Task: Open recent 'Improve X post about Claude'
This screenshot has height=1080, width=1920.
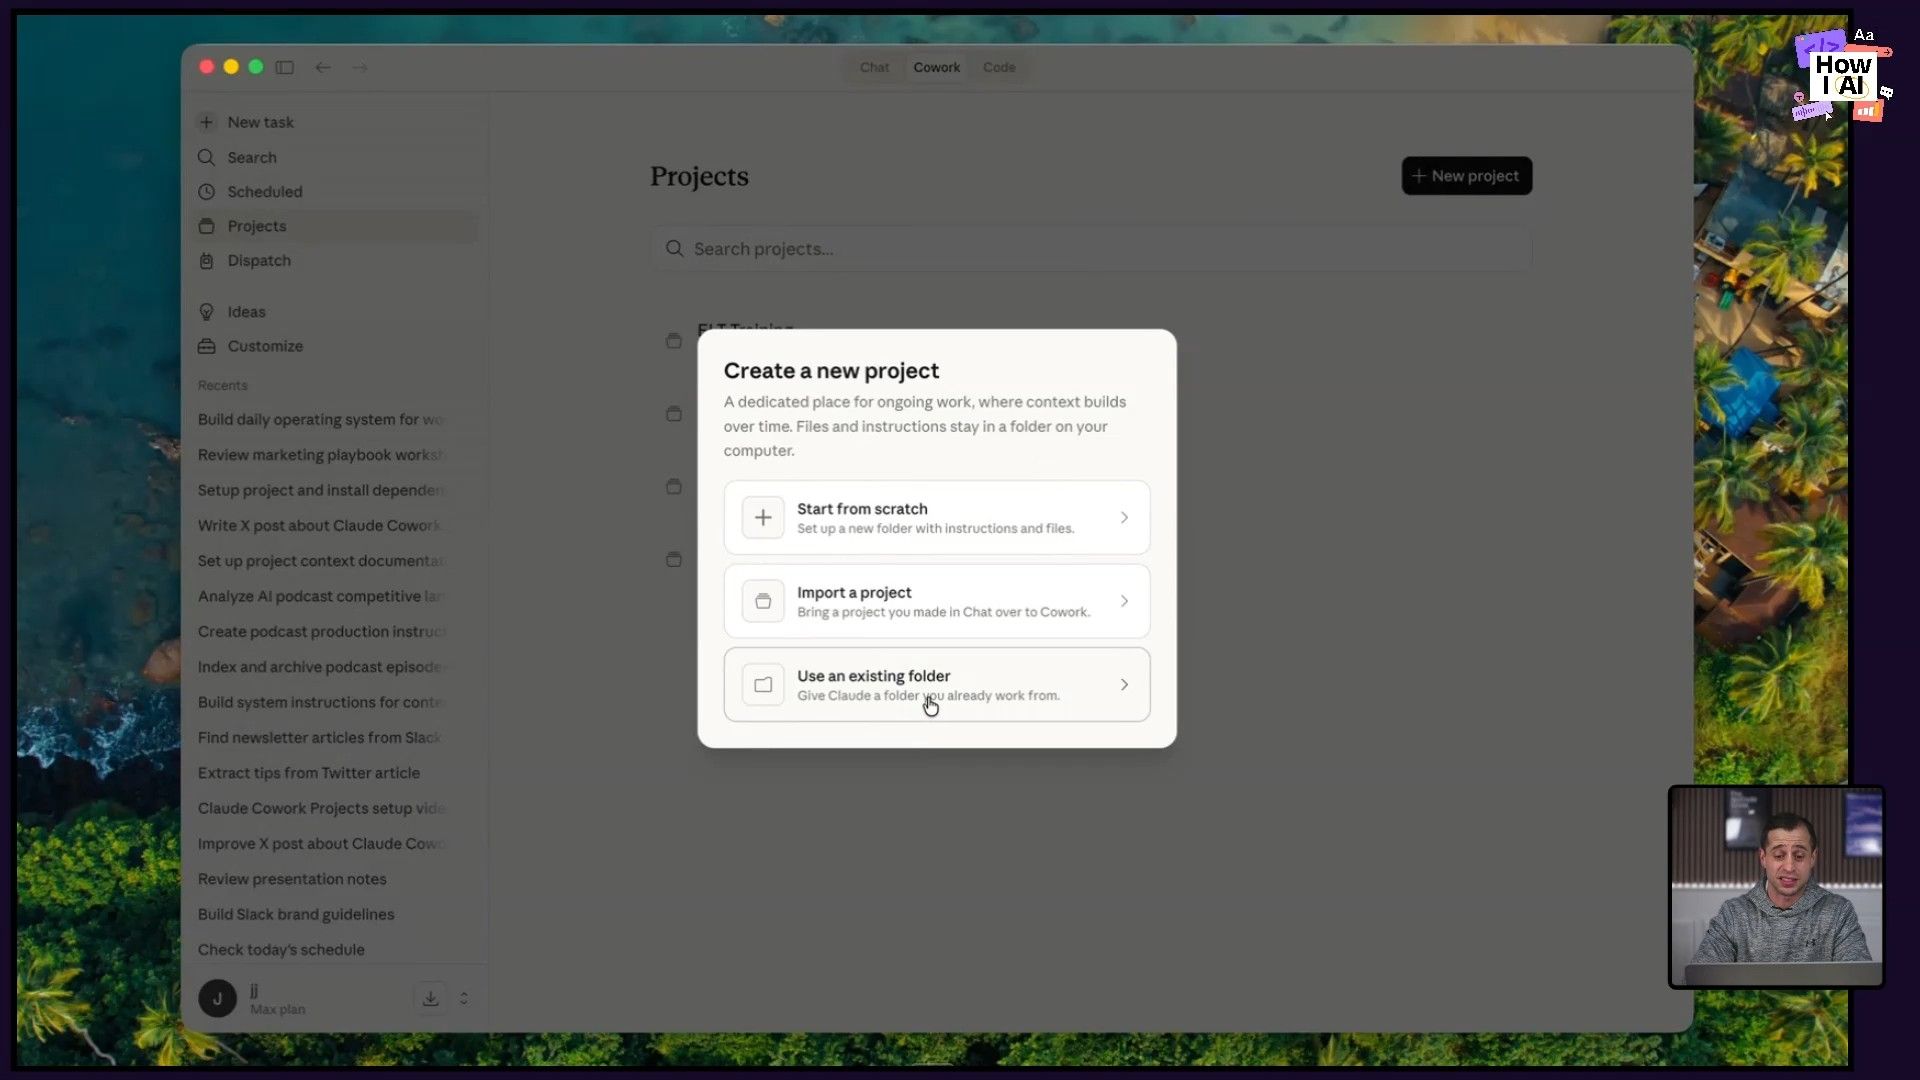Action: coord(322,843)
